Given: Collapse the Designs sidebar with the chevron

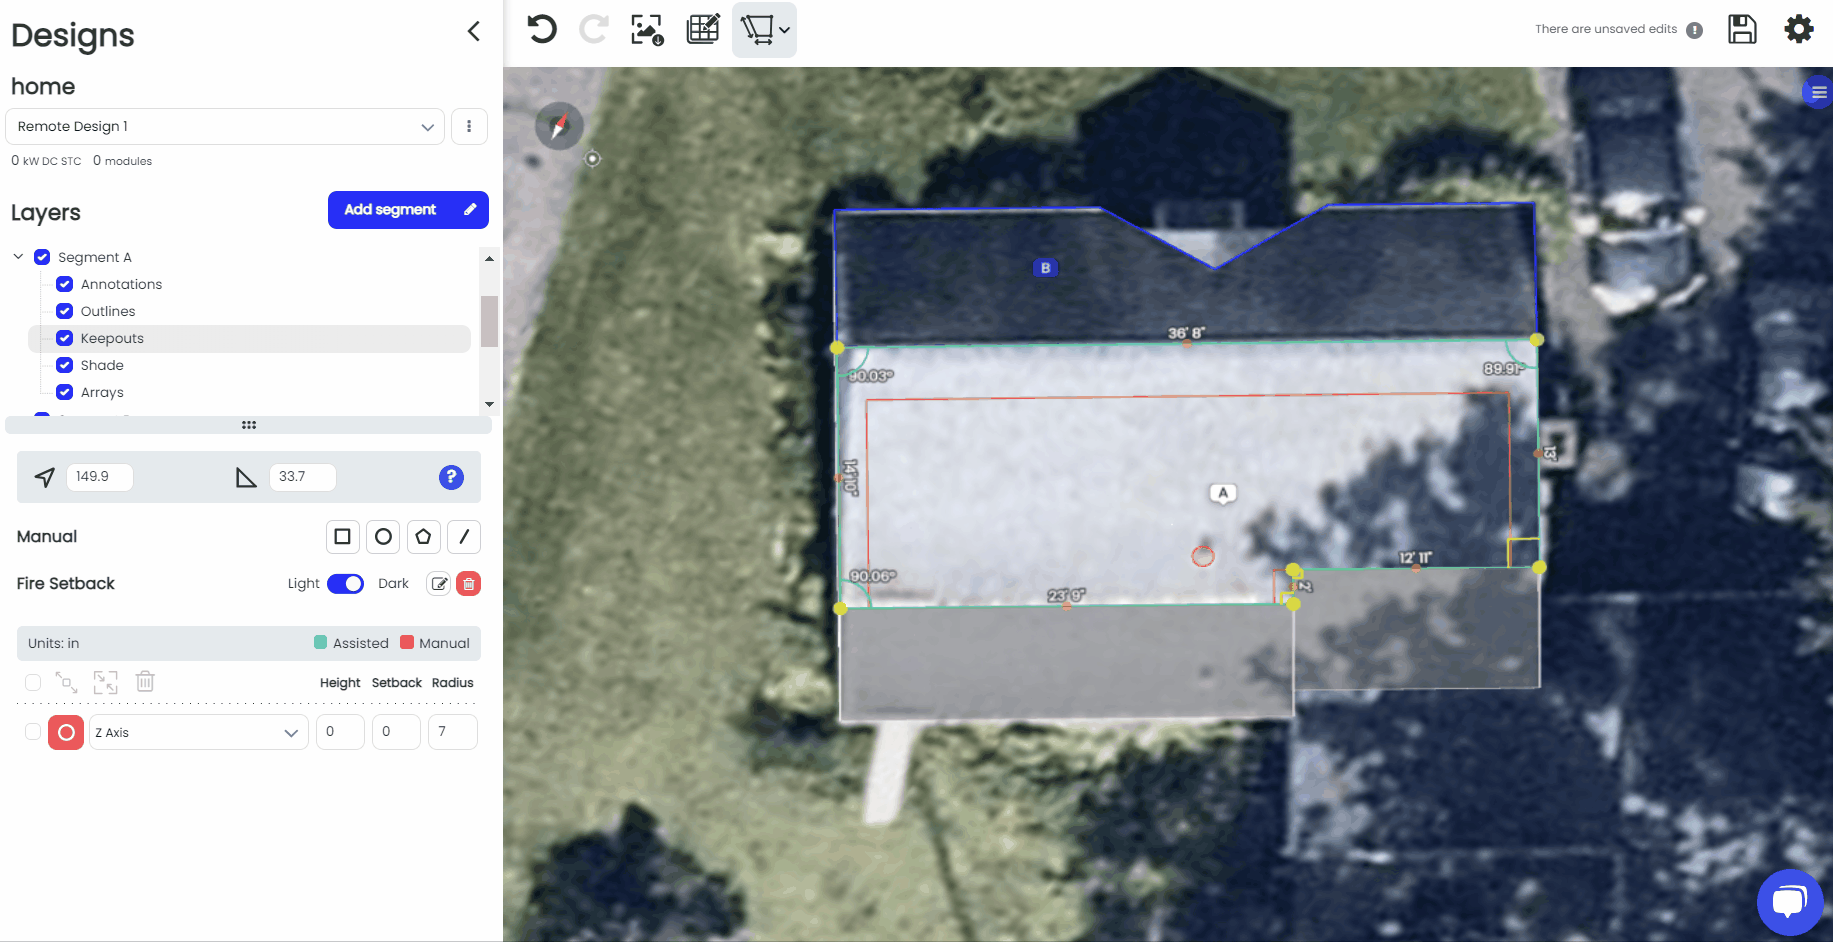Looking at the screenshot, I should (x=473, y=30).
